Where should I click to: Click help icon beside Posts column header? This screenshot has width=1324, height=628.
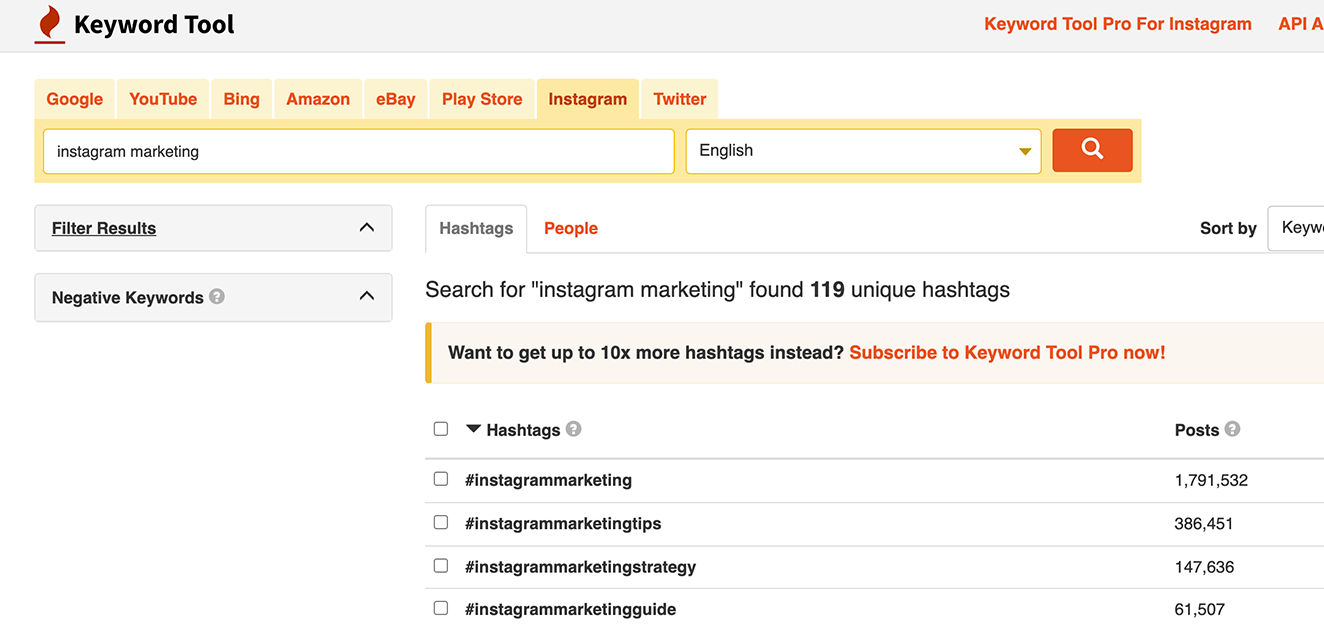pos(1232,429)
